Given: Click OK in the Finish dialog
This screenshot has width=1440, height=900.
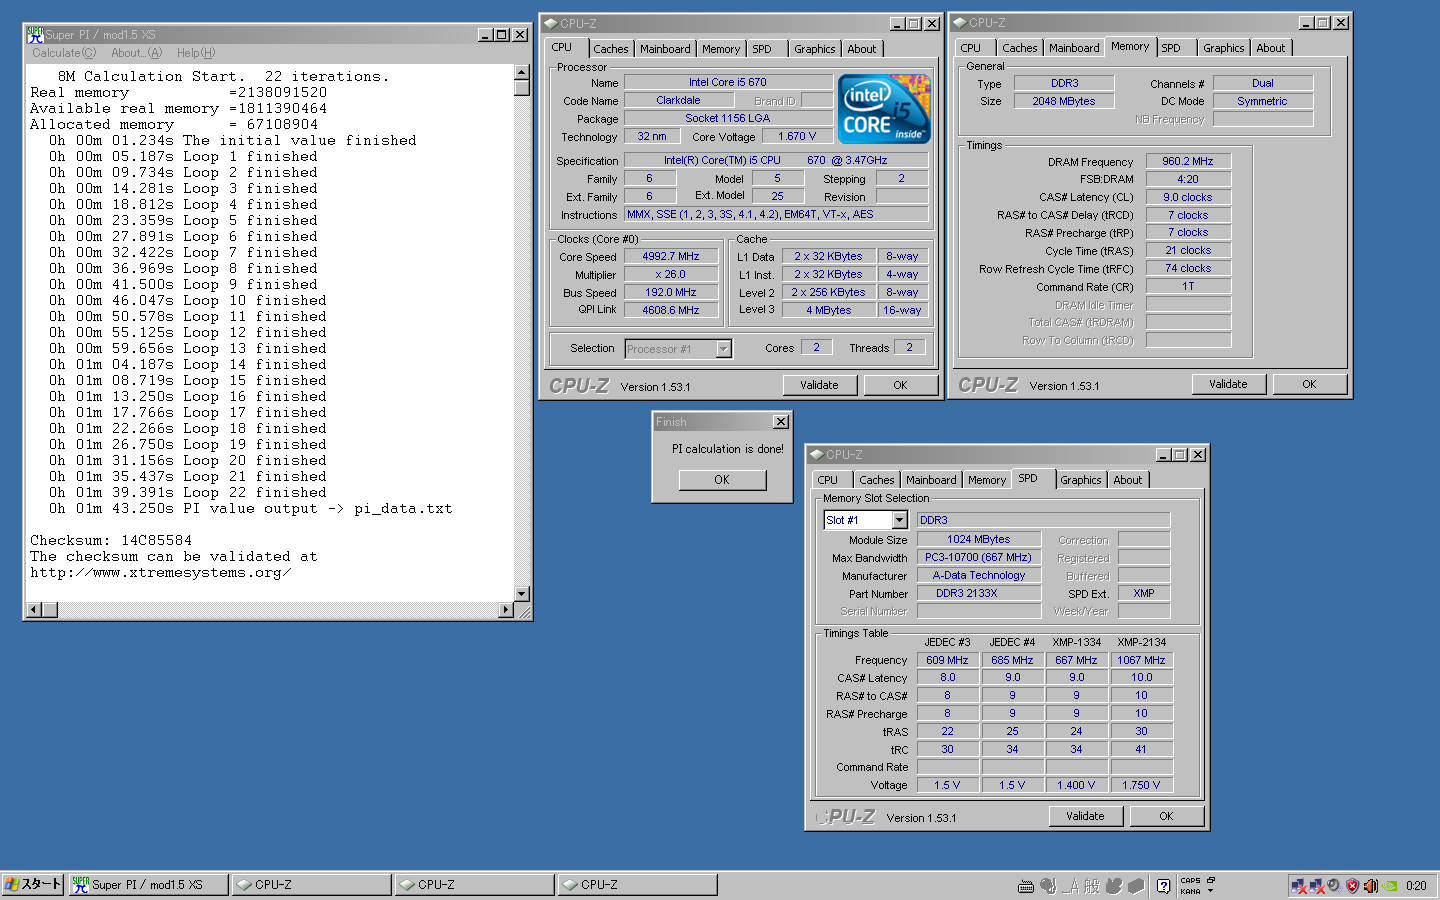Looking at the screenshot, I should coord(722,480).
